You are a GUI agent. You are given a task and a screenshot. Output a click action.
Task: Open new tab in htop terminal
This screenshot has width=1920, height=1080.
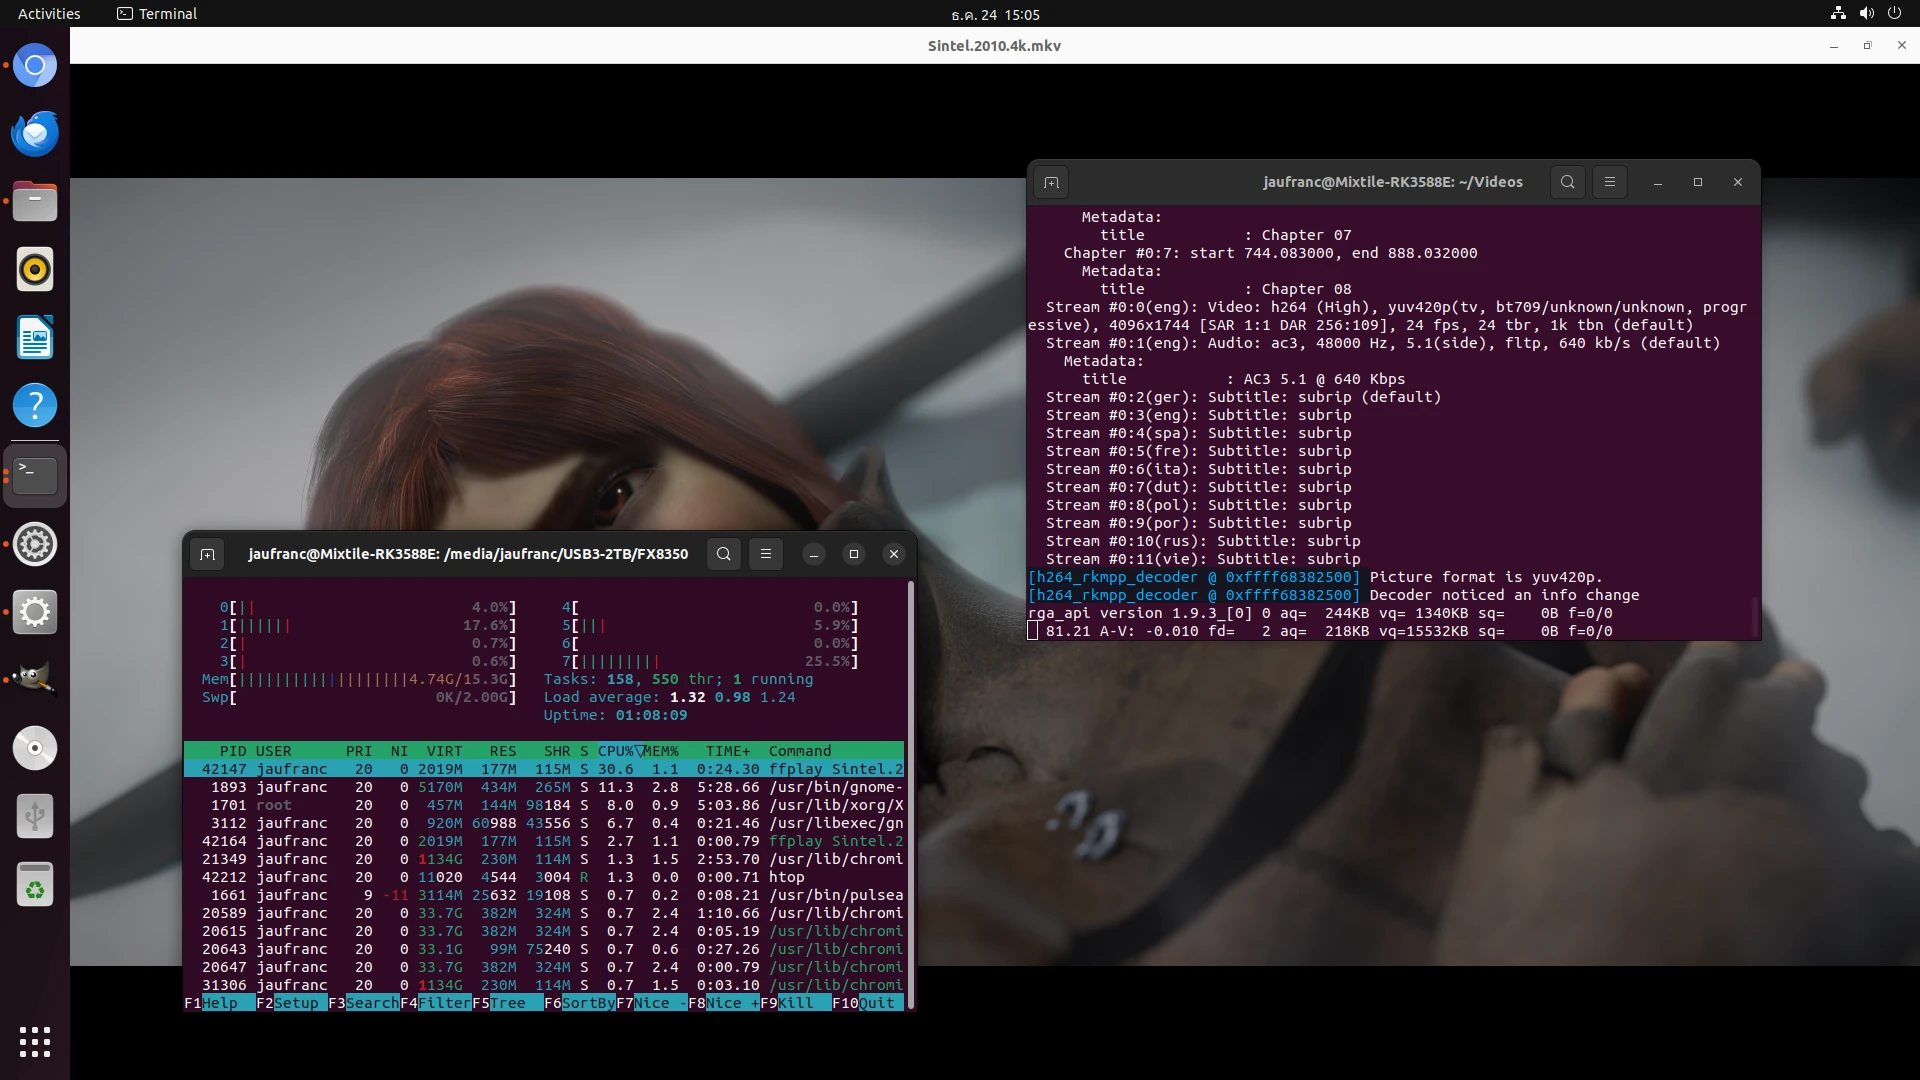click(x=207, y=554)
